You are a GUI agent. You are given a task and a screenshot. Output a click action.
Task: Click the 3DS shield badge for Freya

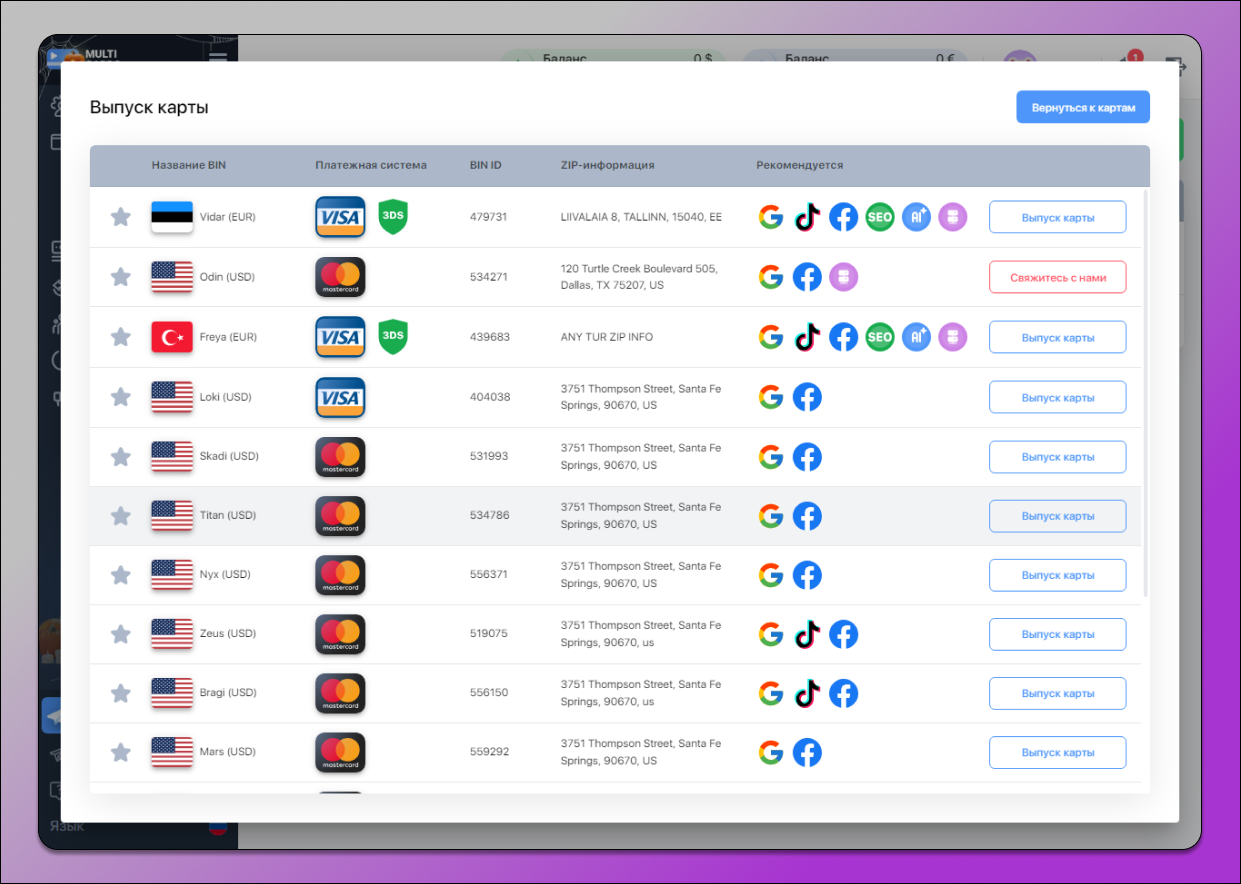[x=393, y=337]
